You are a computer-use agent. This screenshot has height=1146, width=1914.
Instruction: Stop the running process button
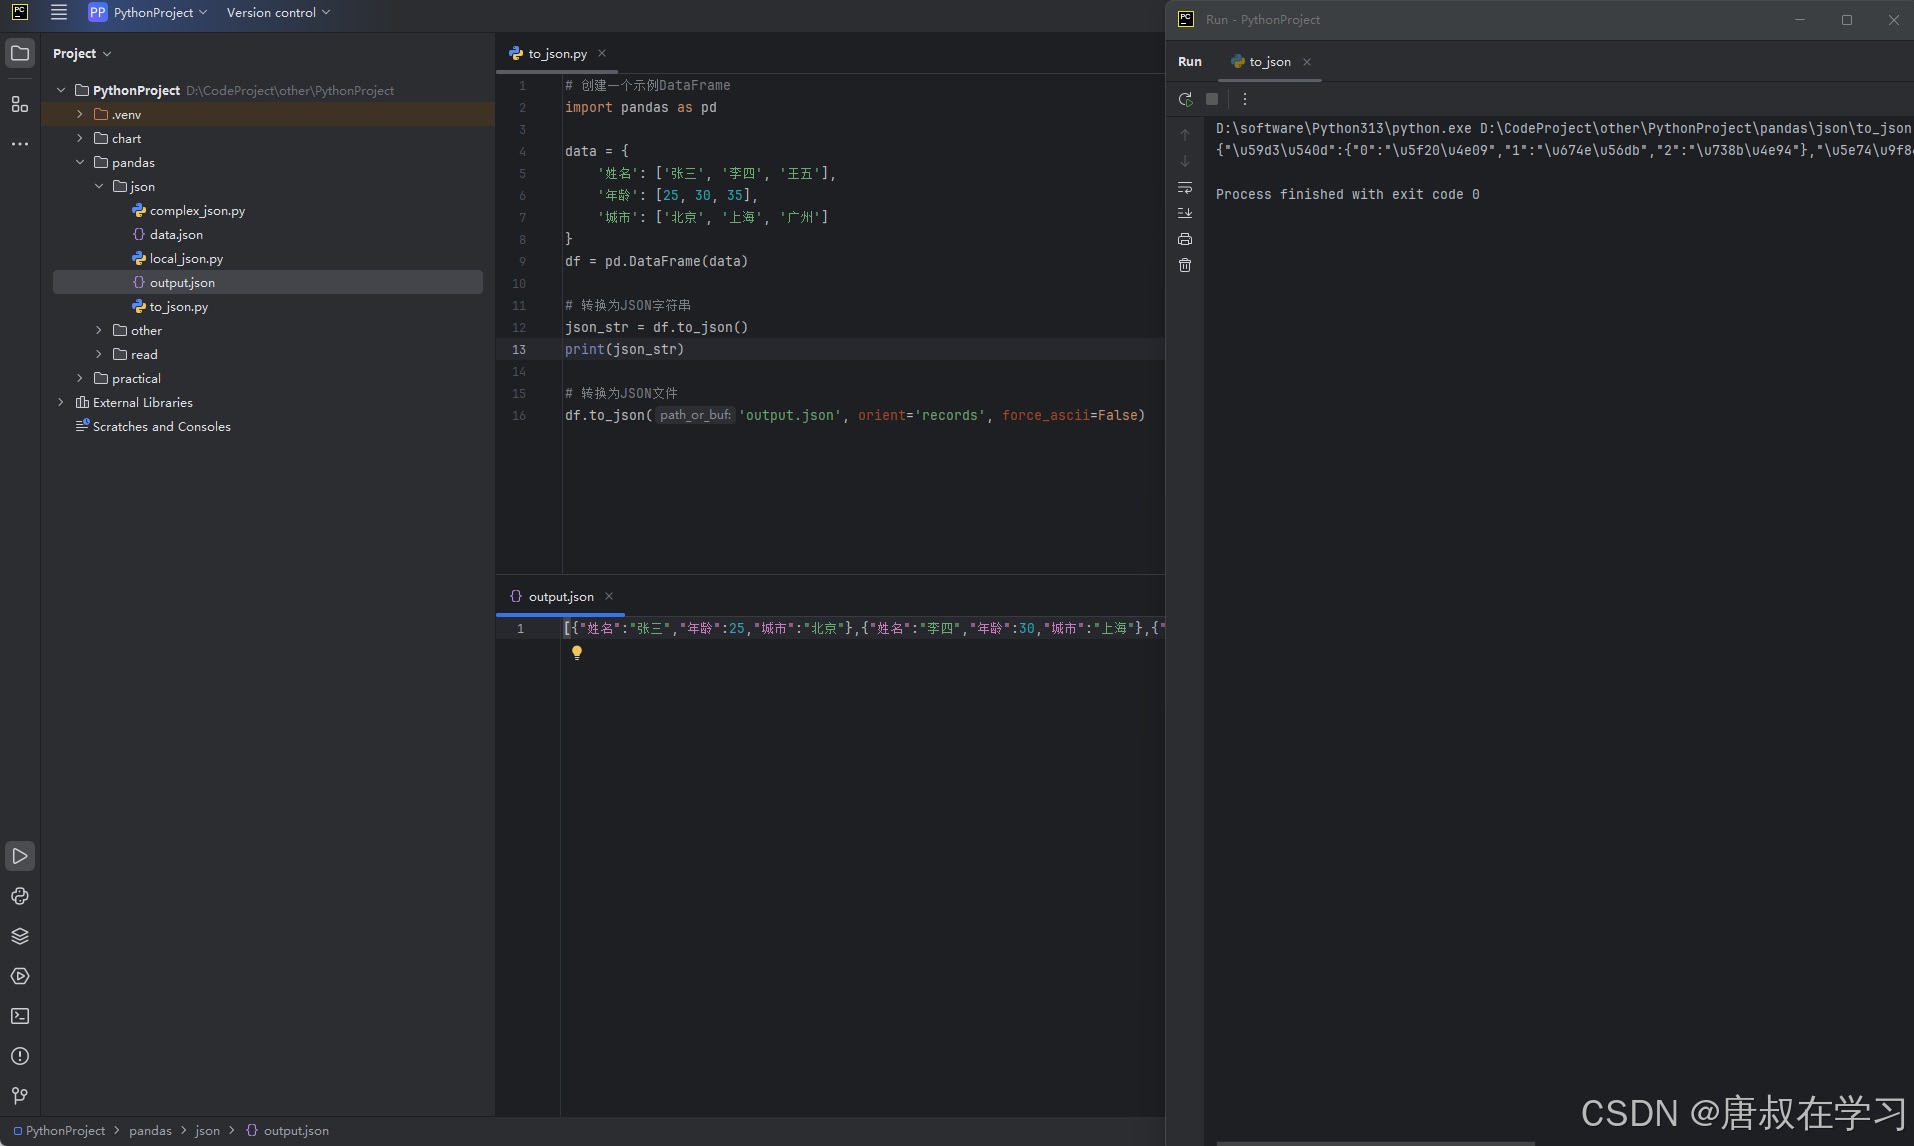(1212, 99)
